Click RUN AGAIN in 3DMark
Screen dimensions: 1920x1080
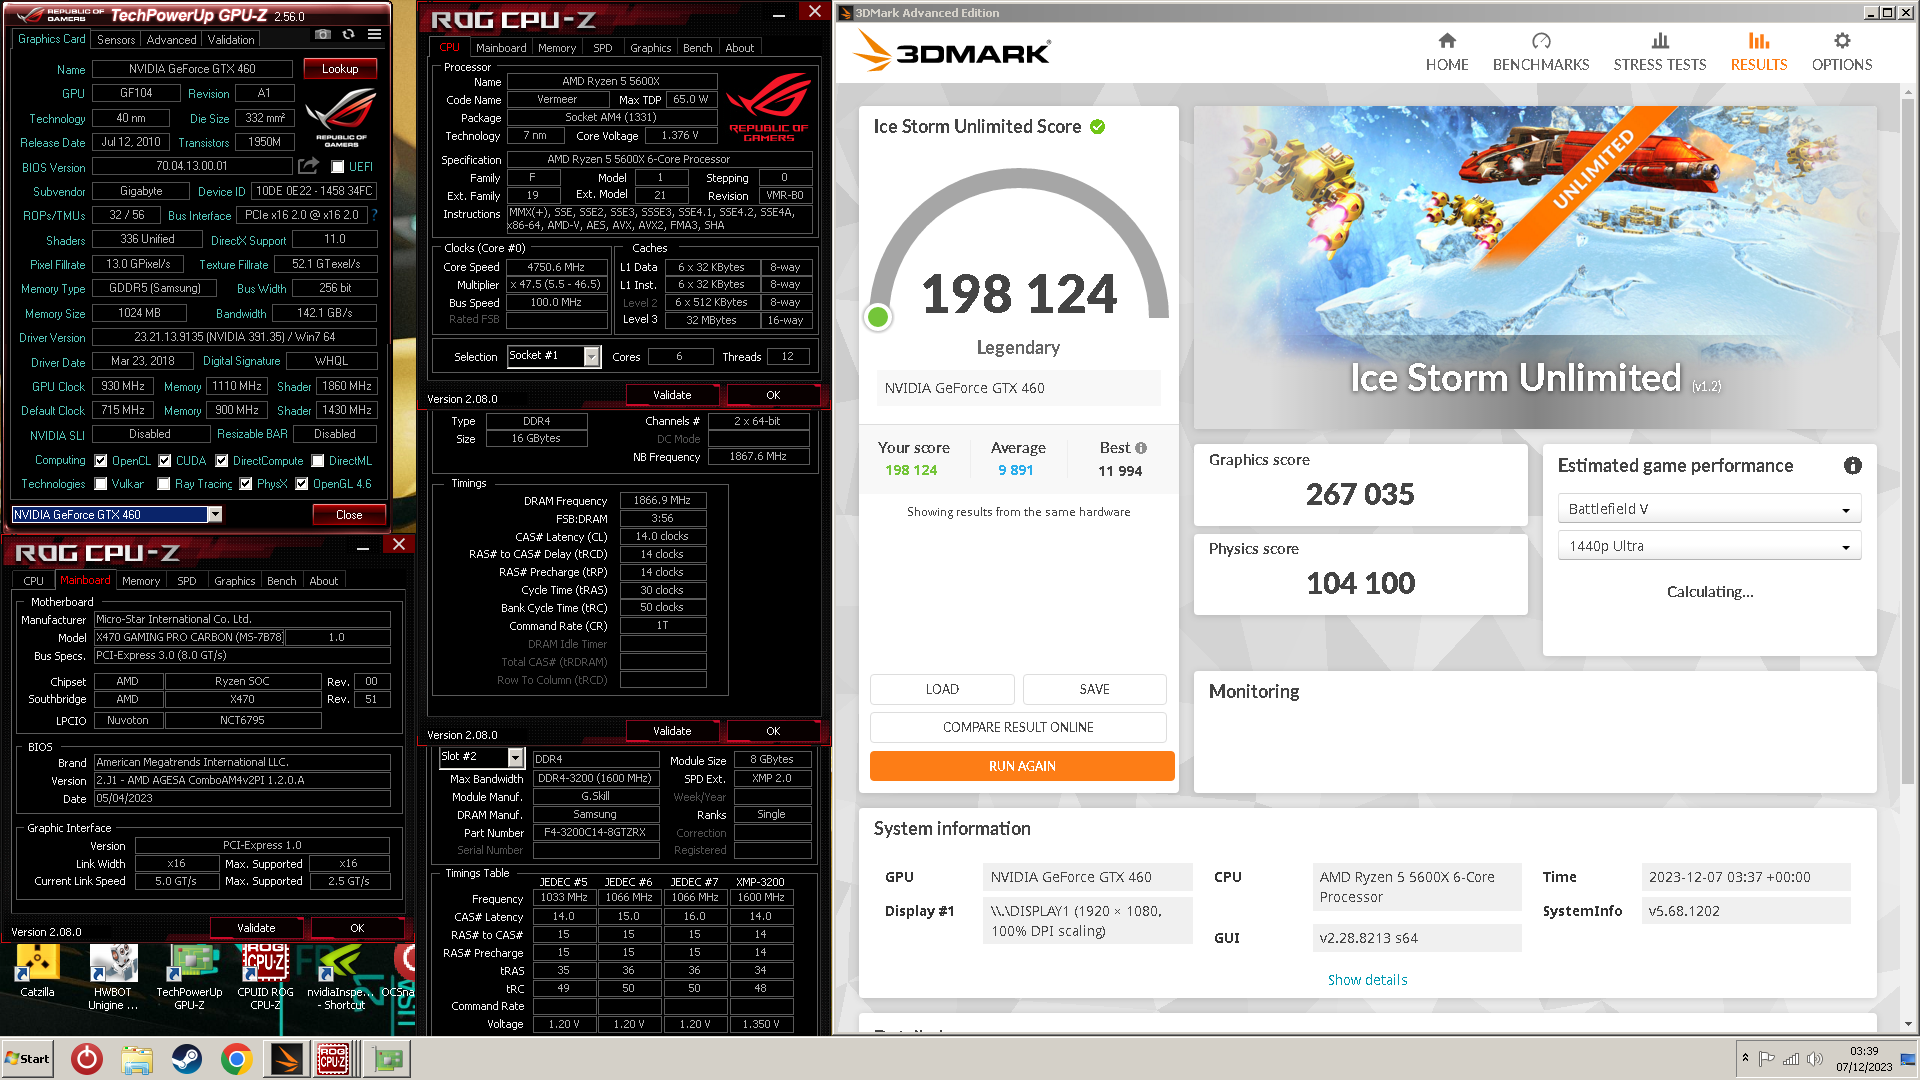pos(1022,766)
